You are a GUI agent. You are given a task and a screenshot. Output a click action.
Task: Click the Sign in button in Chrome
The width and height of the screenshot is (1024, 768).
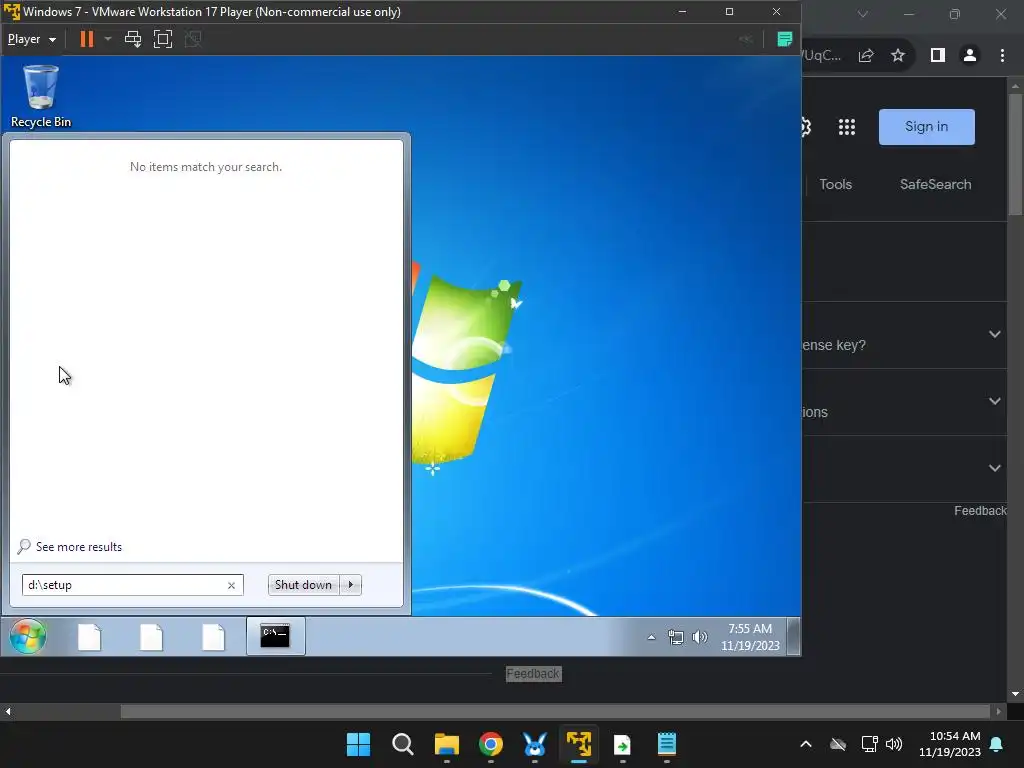click(926, 127)
